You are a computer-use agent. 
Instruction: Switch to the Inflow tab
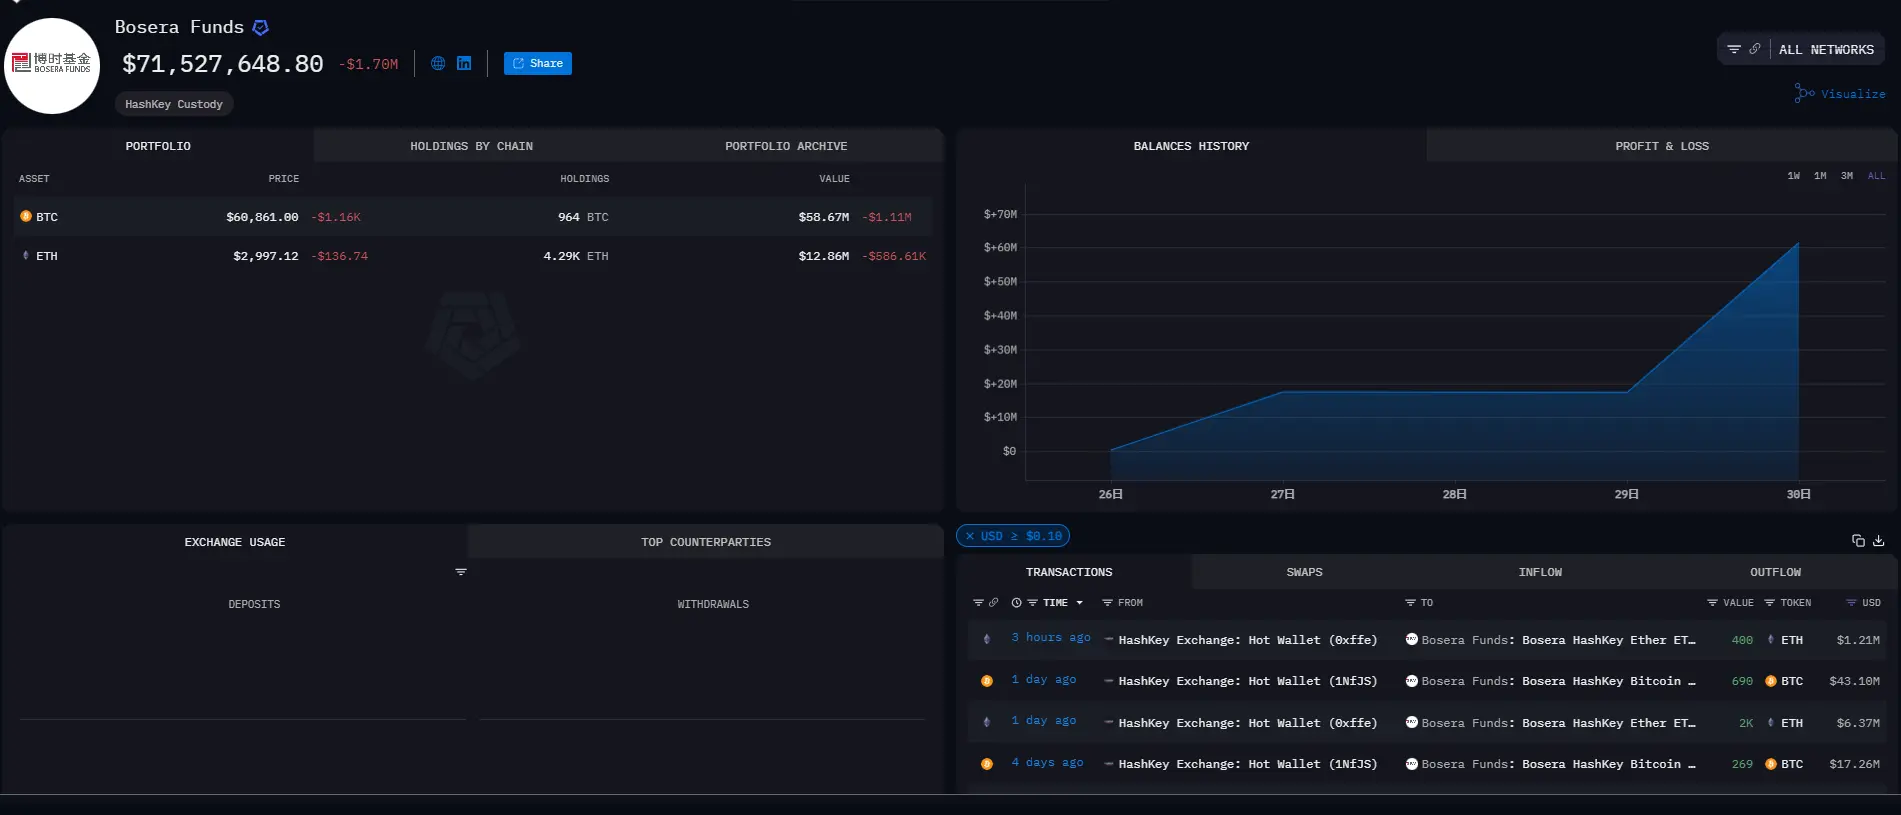coord(1540,572)
